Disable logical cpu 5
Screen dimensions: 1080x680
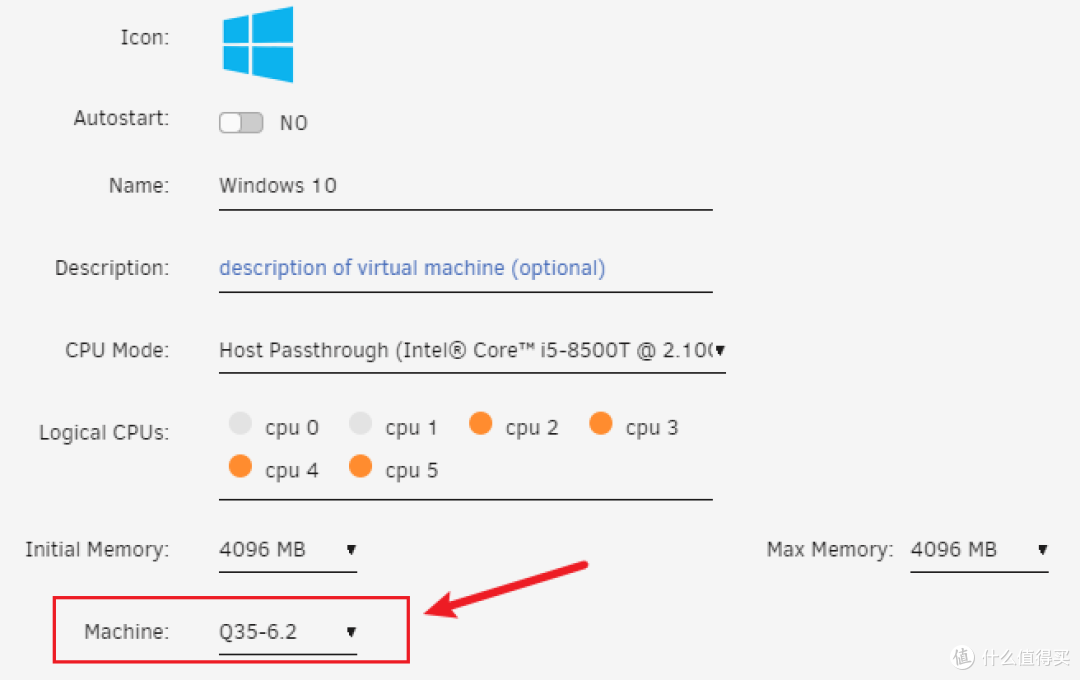tap(360, 466)
